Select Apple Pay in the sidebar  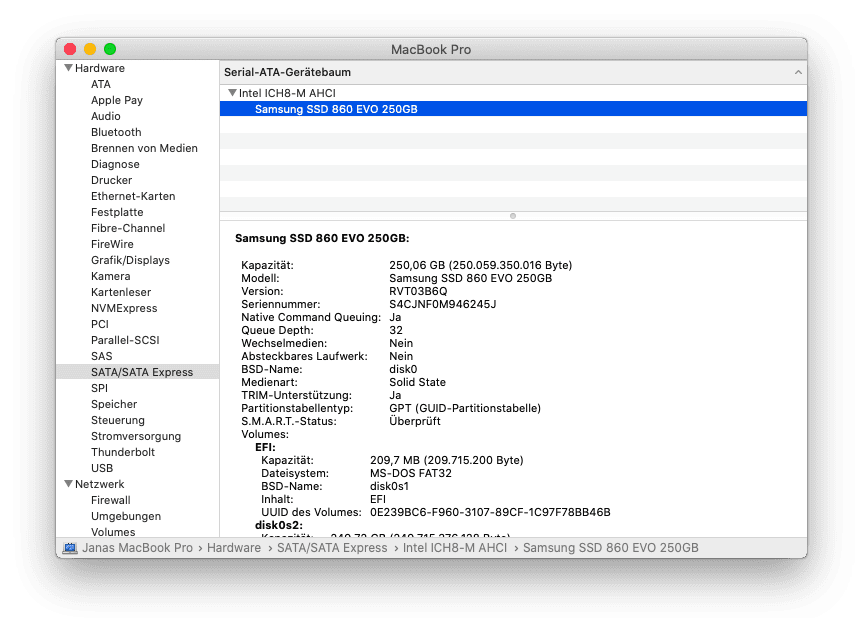point(117,100)
